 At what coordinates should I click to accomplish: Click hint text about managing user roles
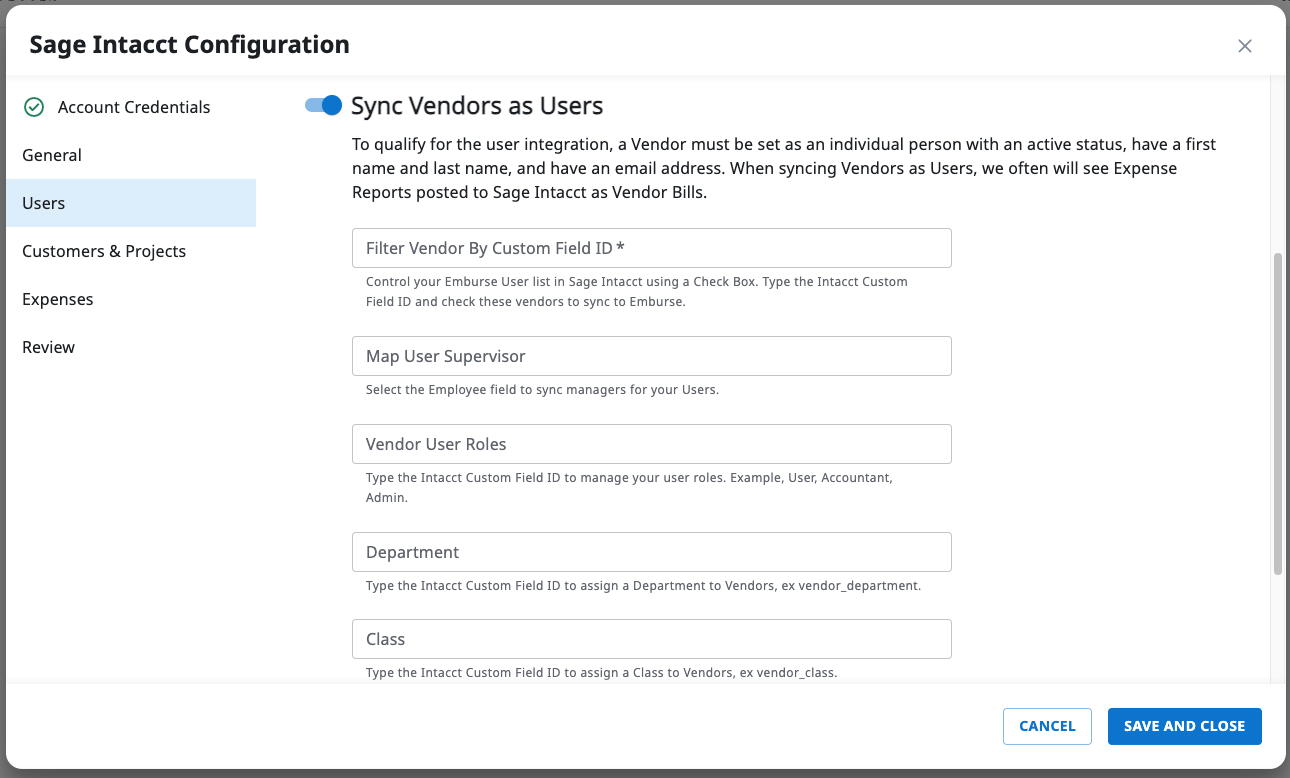pyautogui.click(x=629, y=488)
